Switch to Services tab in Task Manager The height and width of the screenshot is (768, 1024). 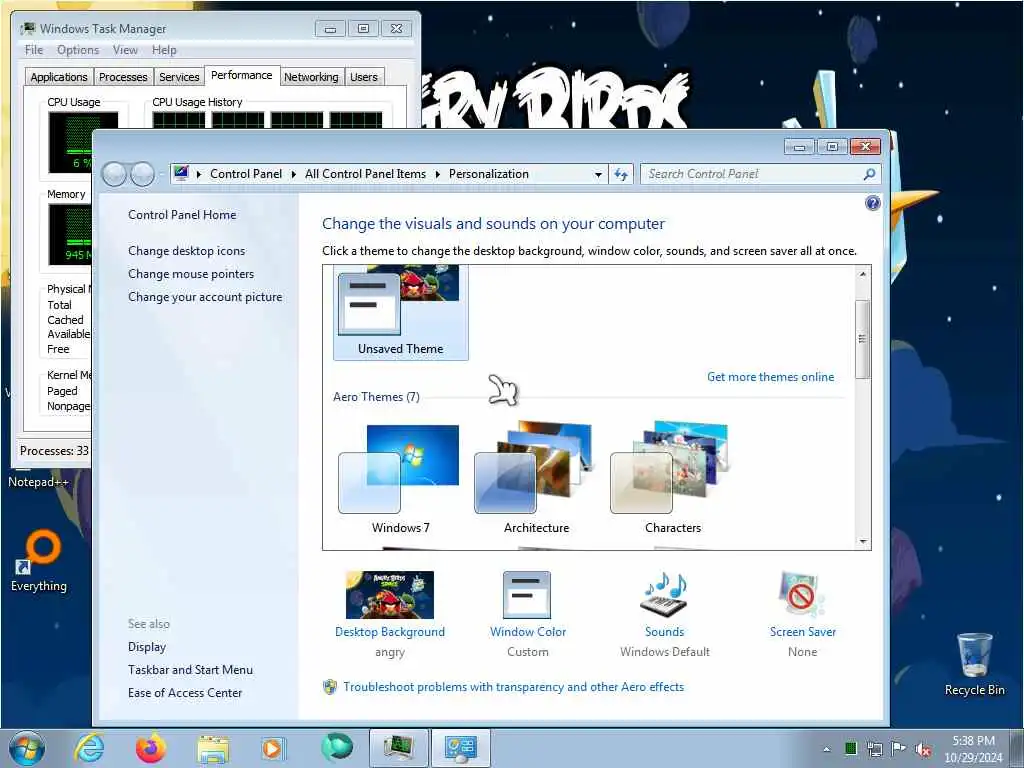tap(179, 77)
